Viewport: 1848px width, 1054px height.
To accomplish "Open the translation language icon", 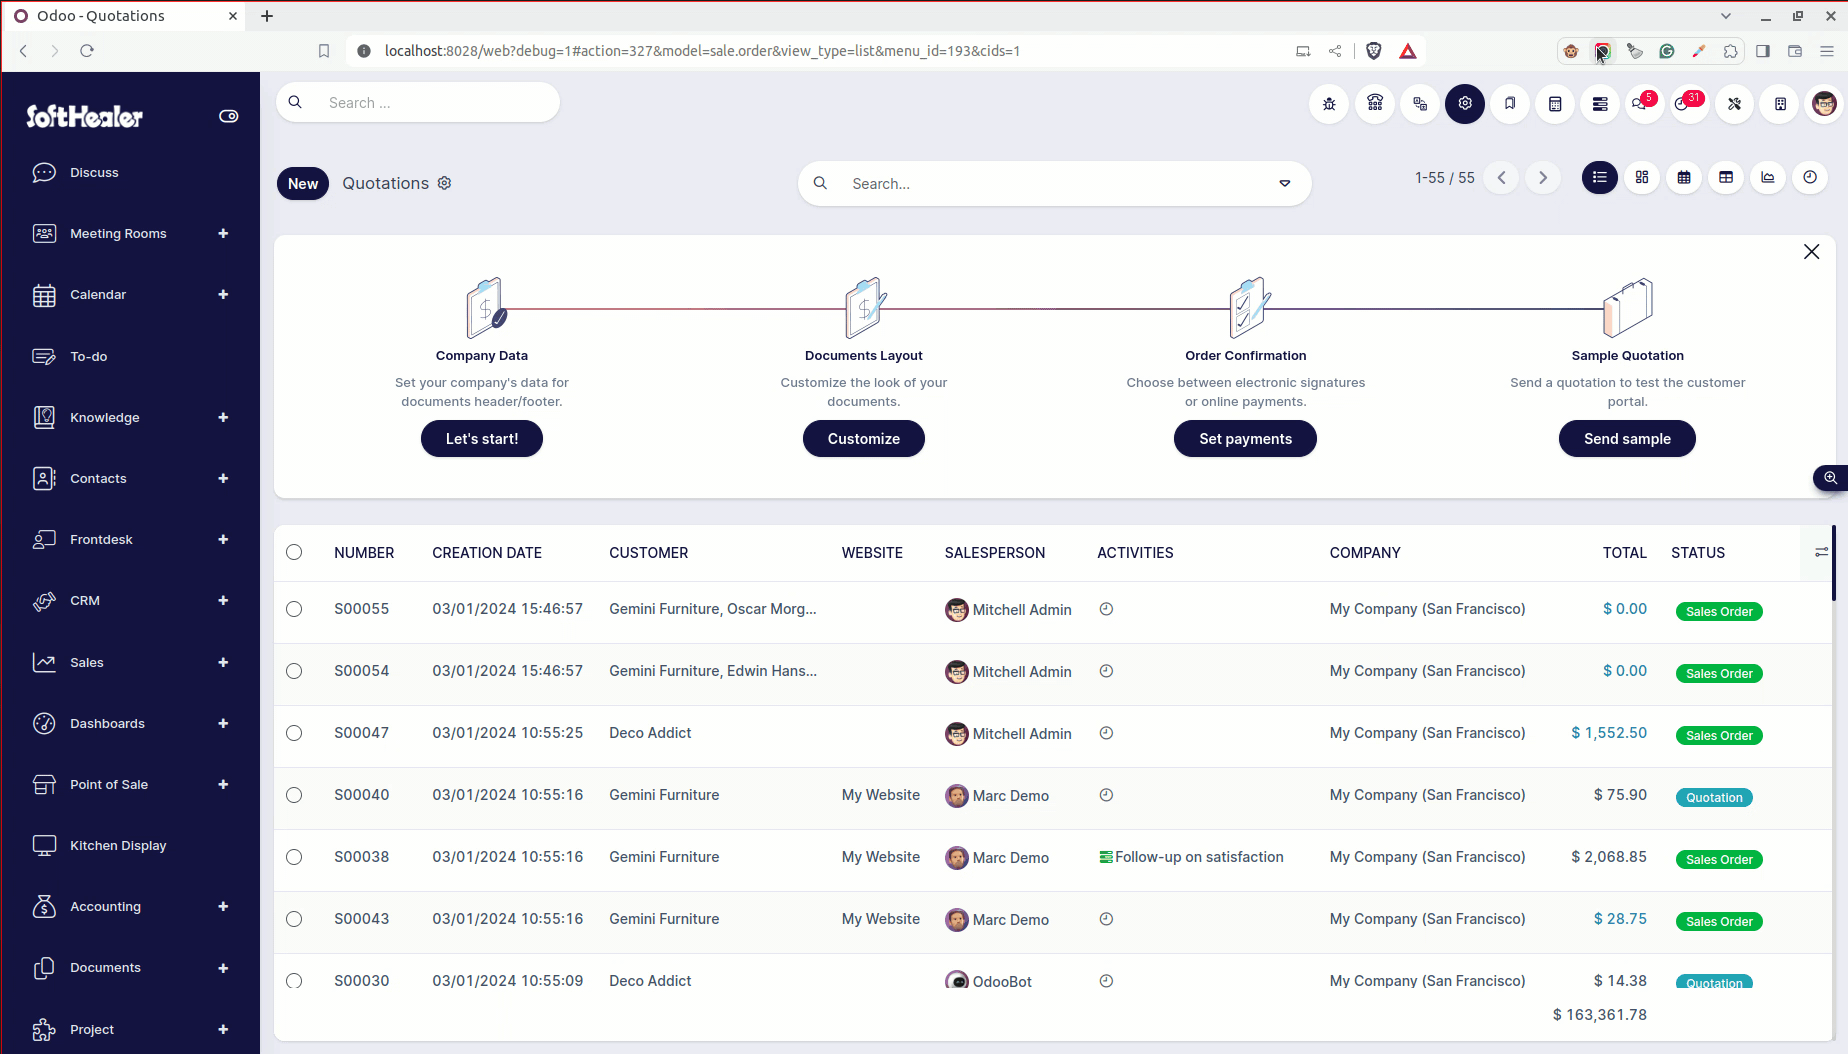I will point(1420,104).
